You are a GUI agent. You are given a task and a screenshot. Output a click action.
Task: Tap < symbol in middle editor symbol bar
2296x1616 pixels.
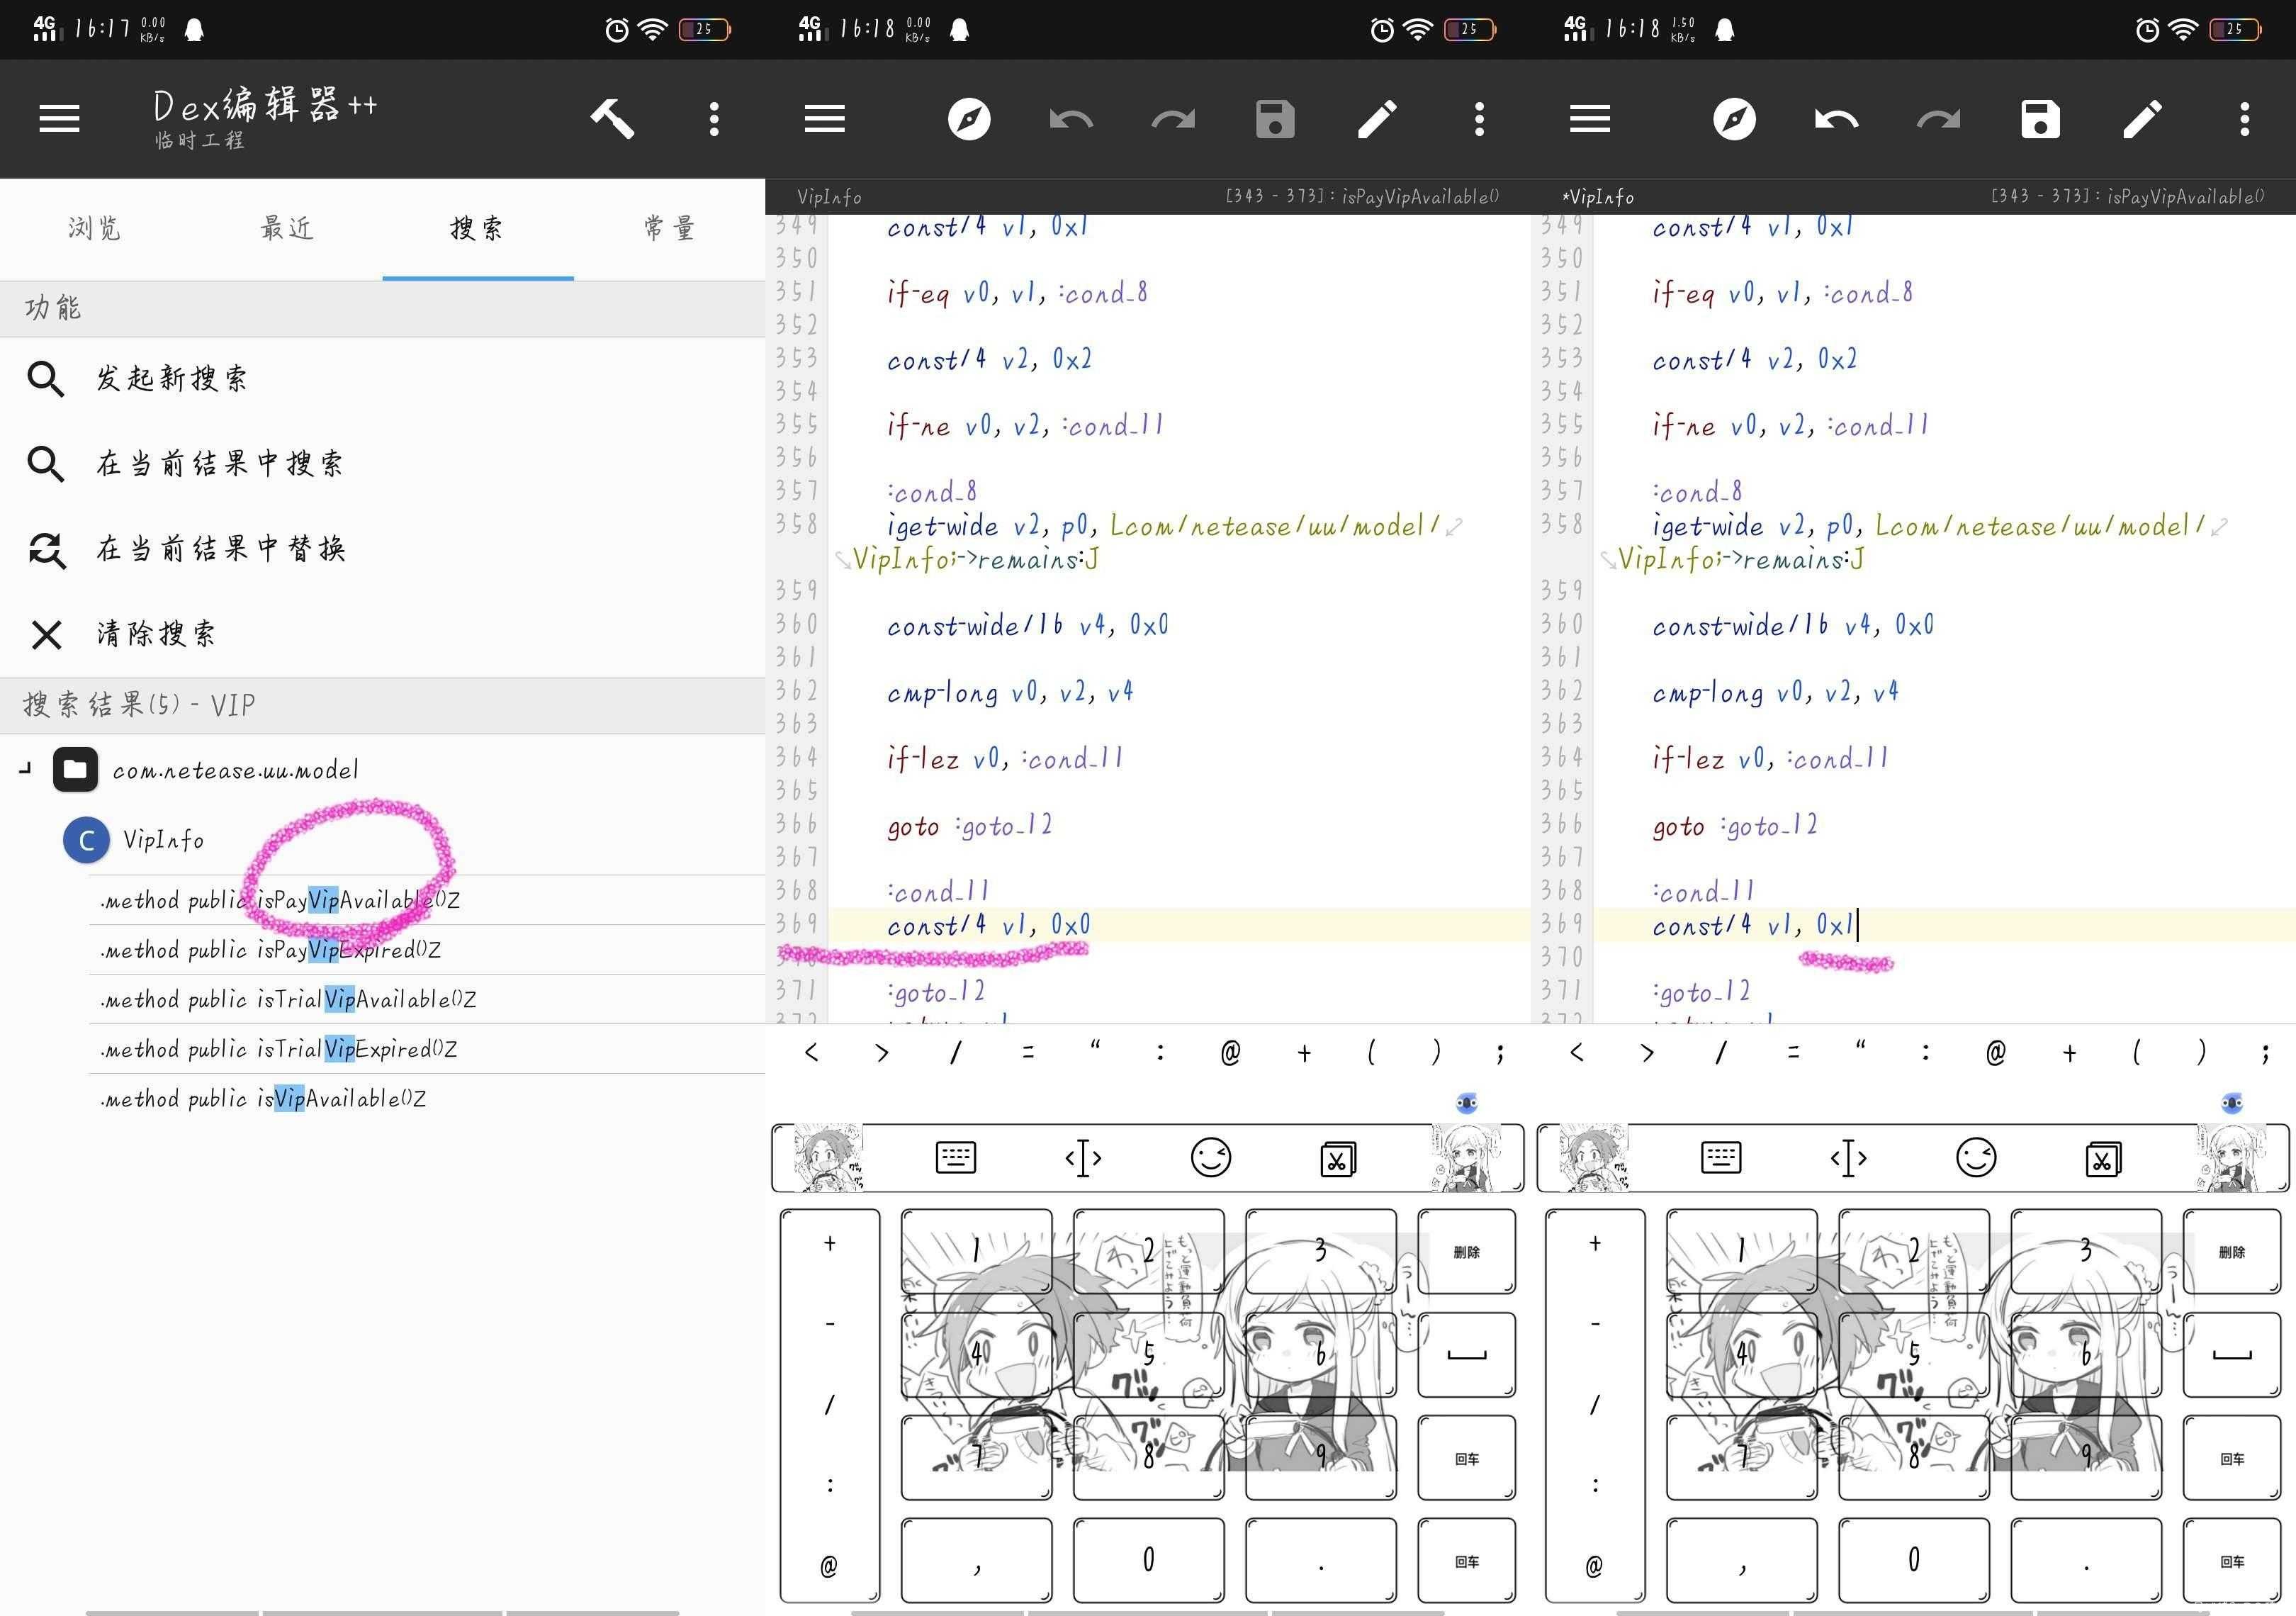click(811, 1052)
